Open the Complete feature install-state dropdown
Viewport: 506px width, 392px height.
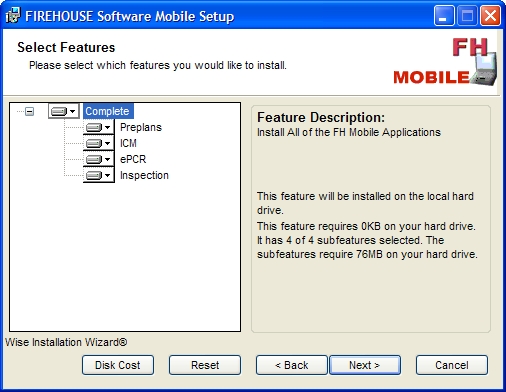(x=64, y=111)
